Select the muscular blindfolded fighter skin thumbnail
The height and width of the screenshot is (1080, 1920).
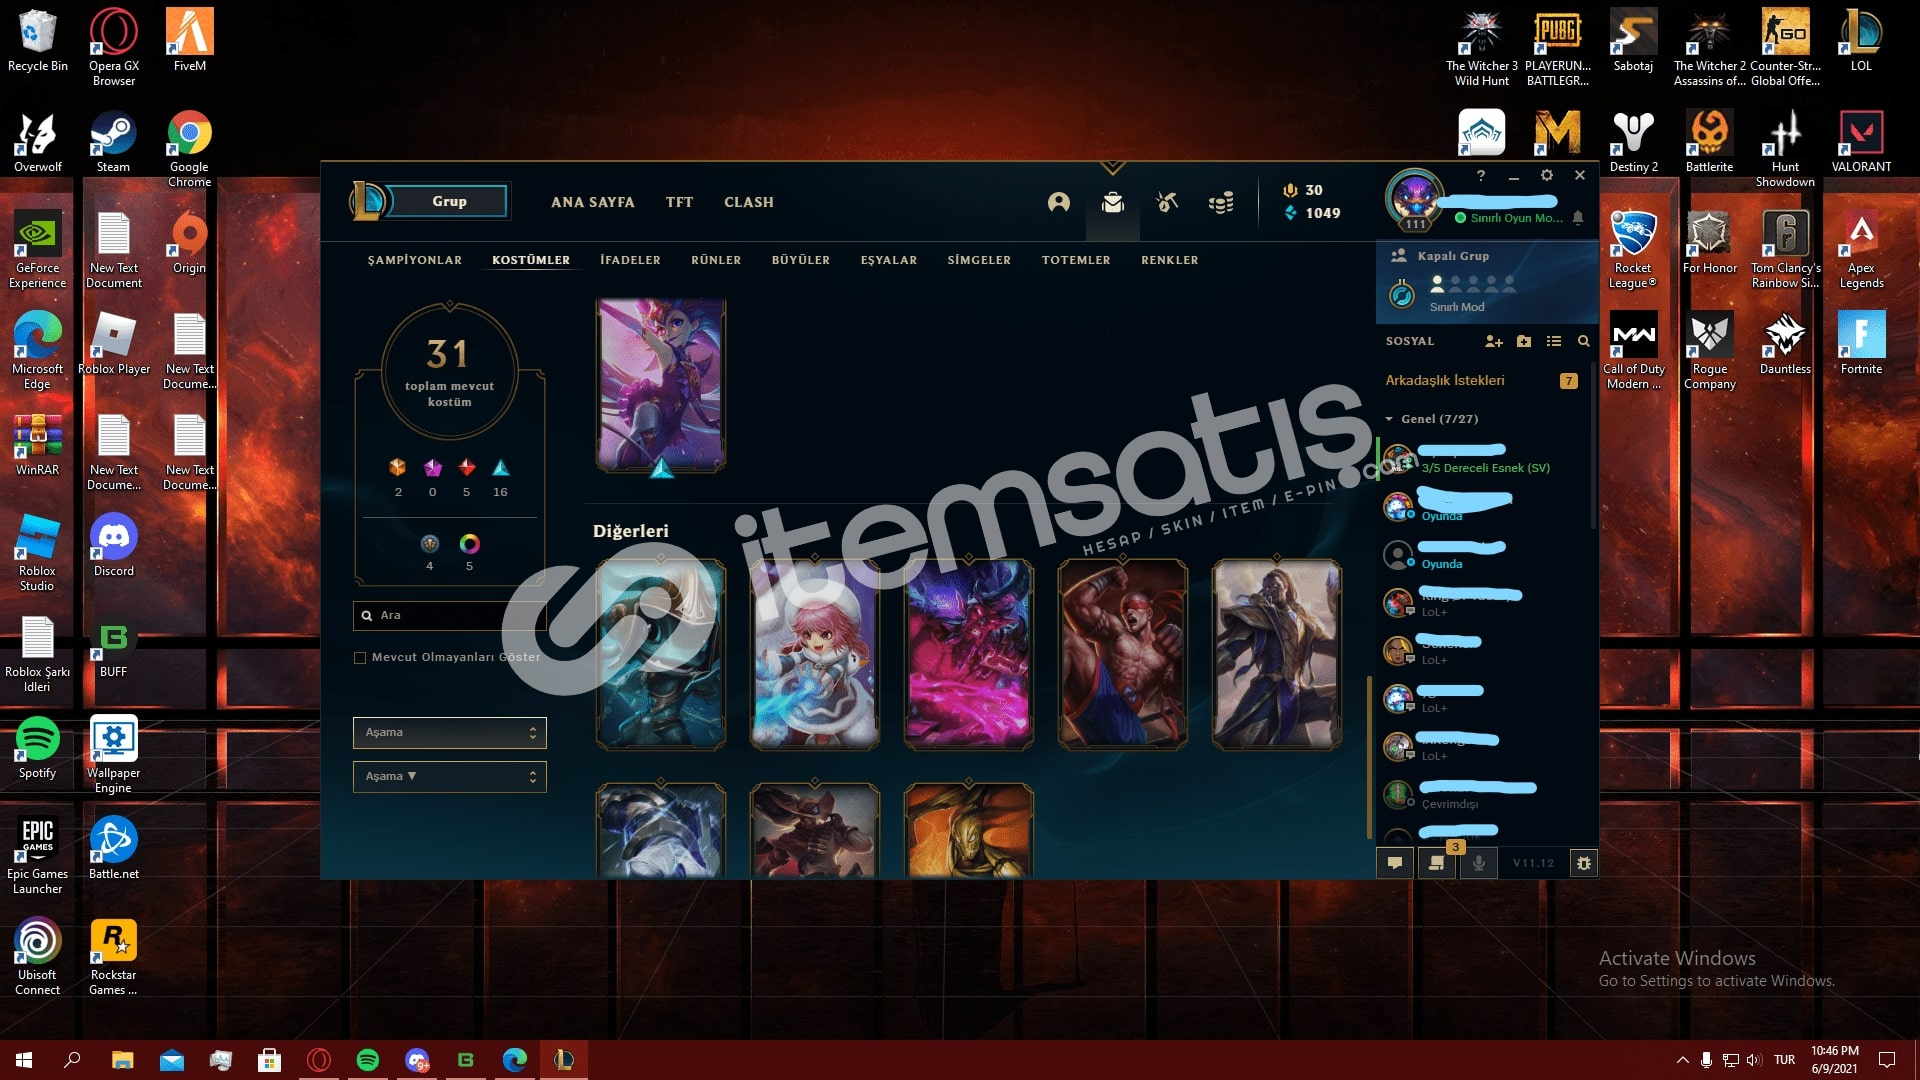coord(1123,655)
